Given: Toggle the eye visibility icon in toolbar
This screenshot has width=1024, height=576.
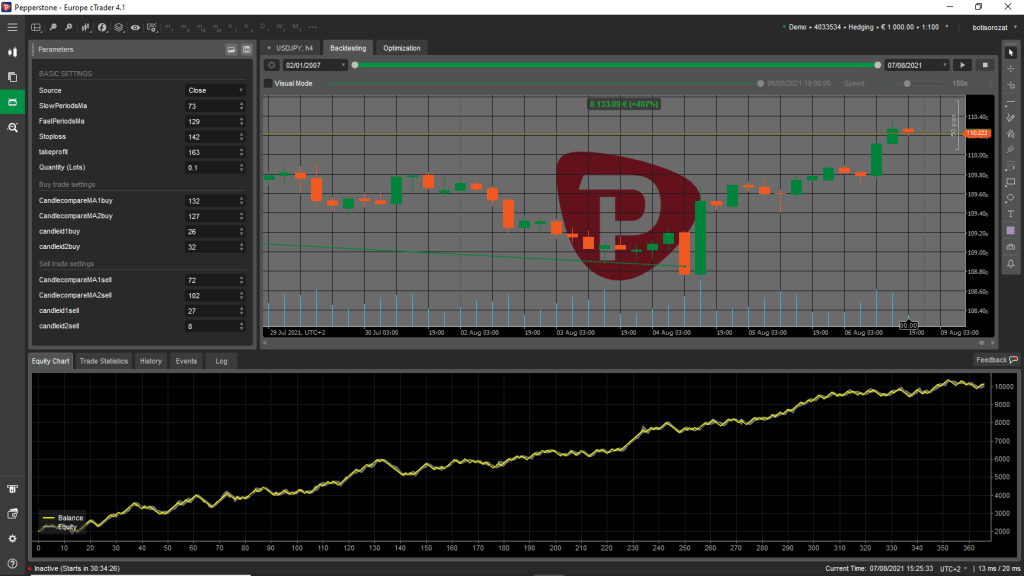Looking at the screenshot, I should pos(136,27).
